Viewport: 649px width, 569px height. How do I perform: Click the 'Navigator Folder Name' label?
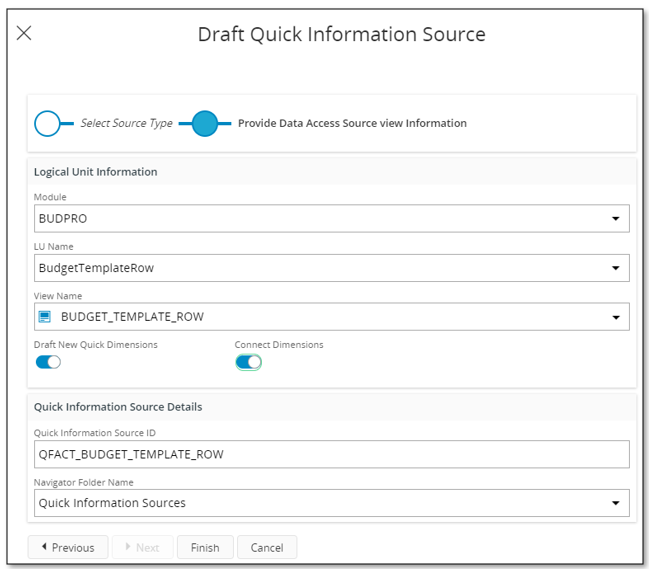point(84,483)
